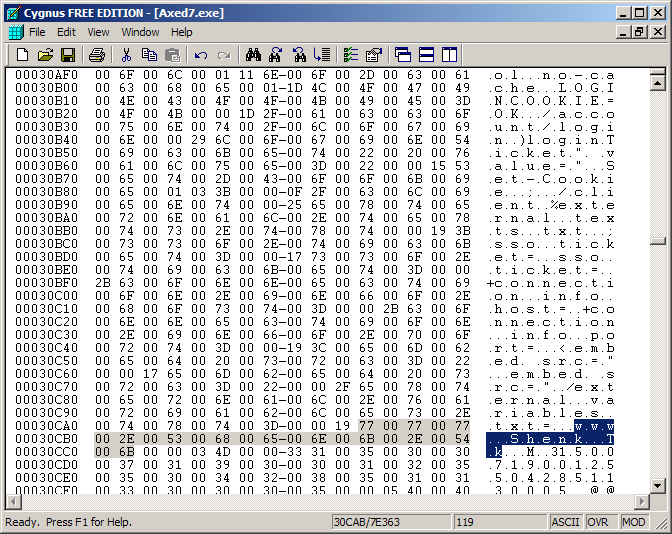Click the ASCII text '.t.i.c.k.e.t.=..'

tap(551, 270)
